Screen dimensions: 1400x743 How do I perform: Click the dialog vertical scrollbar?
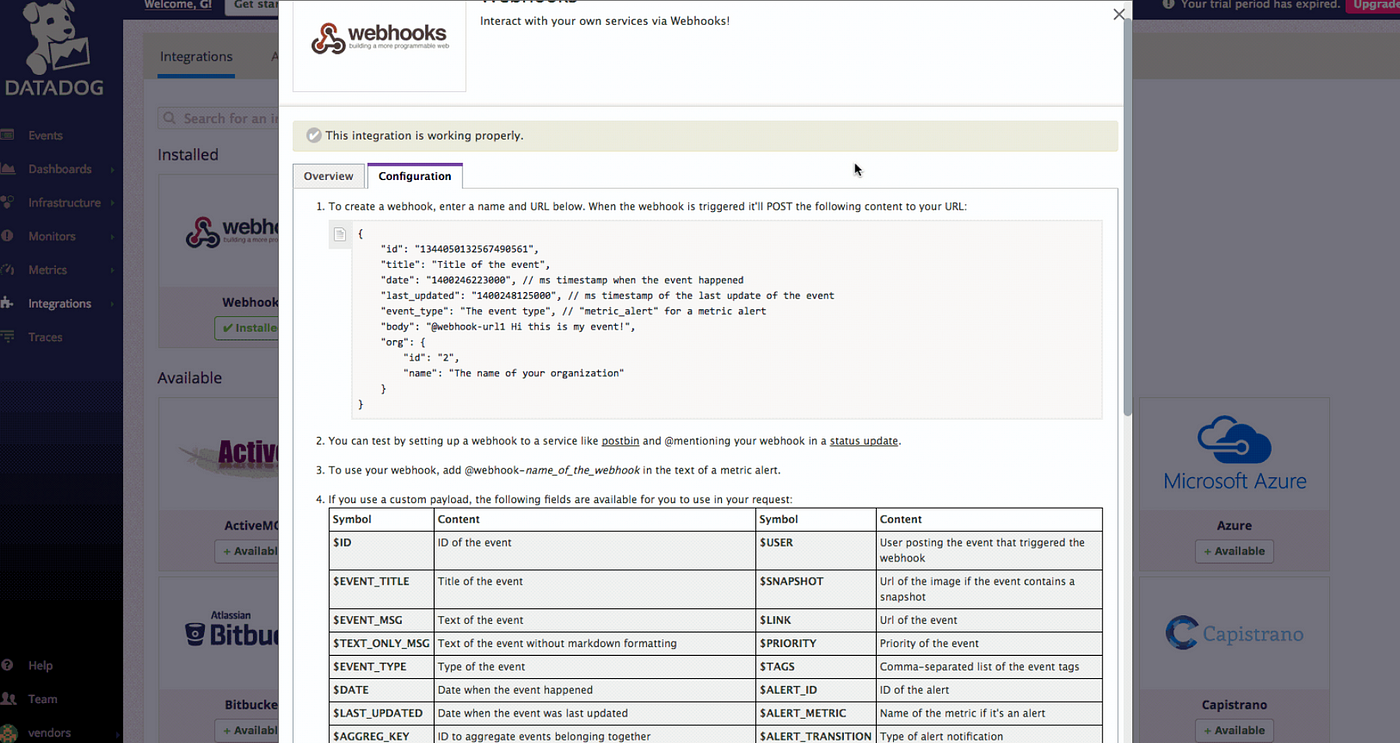coord(1128,215)
